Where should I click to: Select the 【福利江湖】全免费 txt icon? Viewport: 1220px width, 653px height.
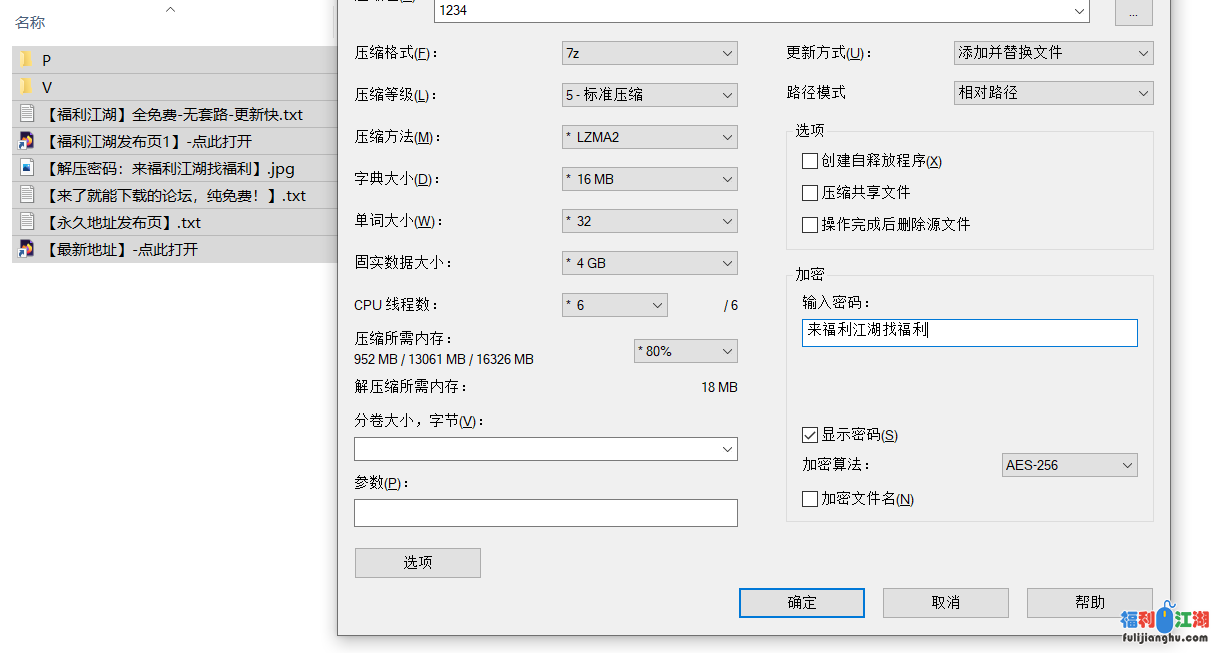tap(24, 113)
